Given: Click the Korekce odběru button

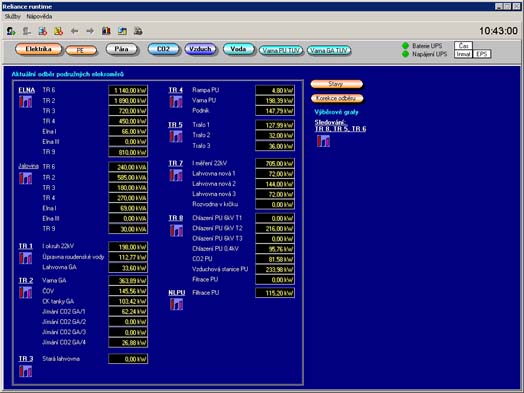Looking at the screenshot, I should tap(337, 98).
